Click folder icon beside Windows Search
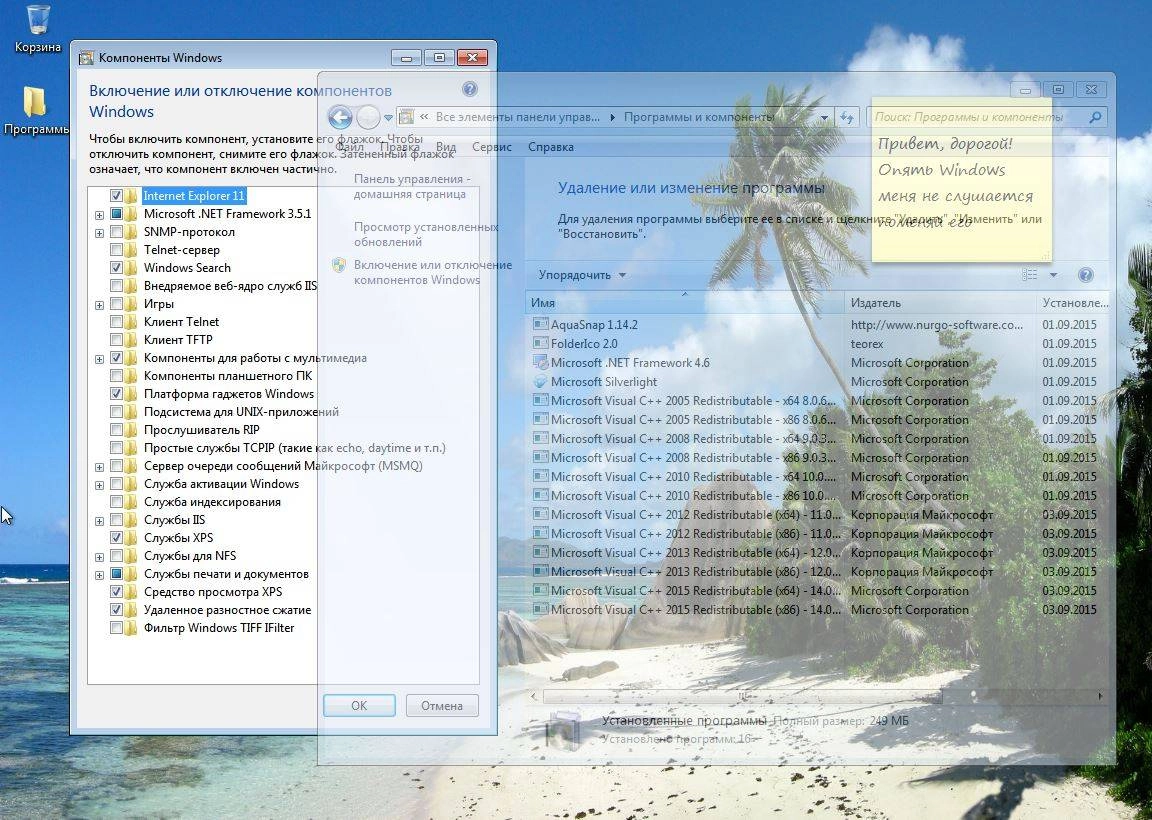 [132, 267]
